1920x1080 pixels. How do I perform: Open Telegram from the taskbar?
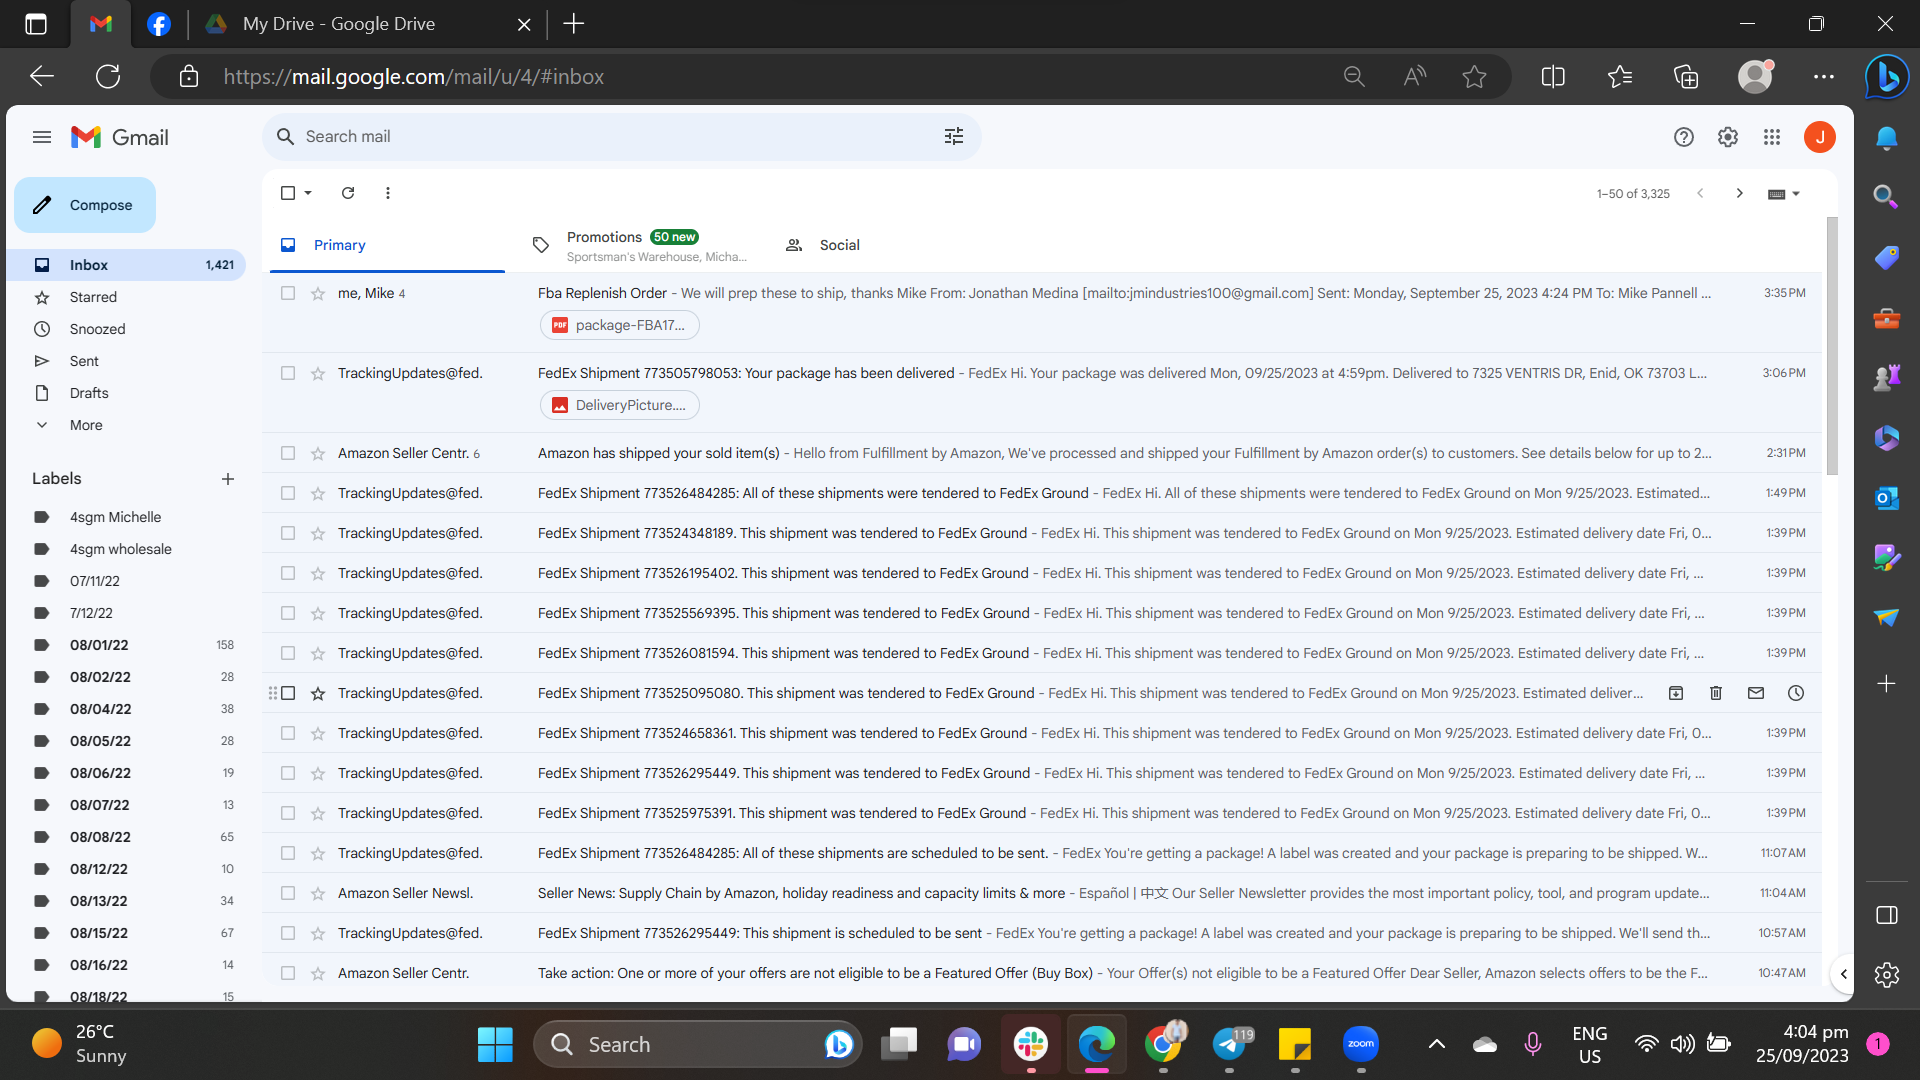[x=1229, y=1044]
